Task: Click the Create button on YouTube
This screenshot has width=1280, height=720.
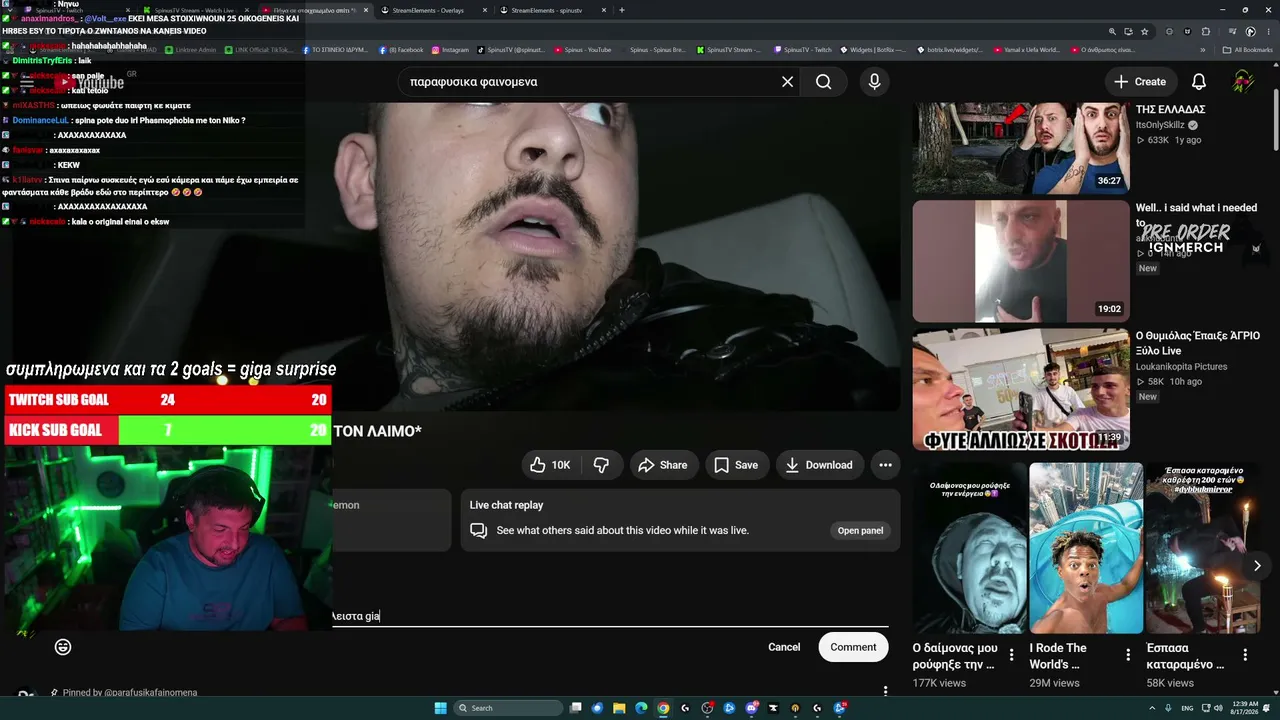Action: click(1140, 82)
